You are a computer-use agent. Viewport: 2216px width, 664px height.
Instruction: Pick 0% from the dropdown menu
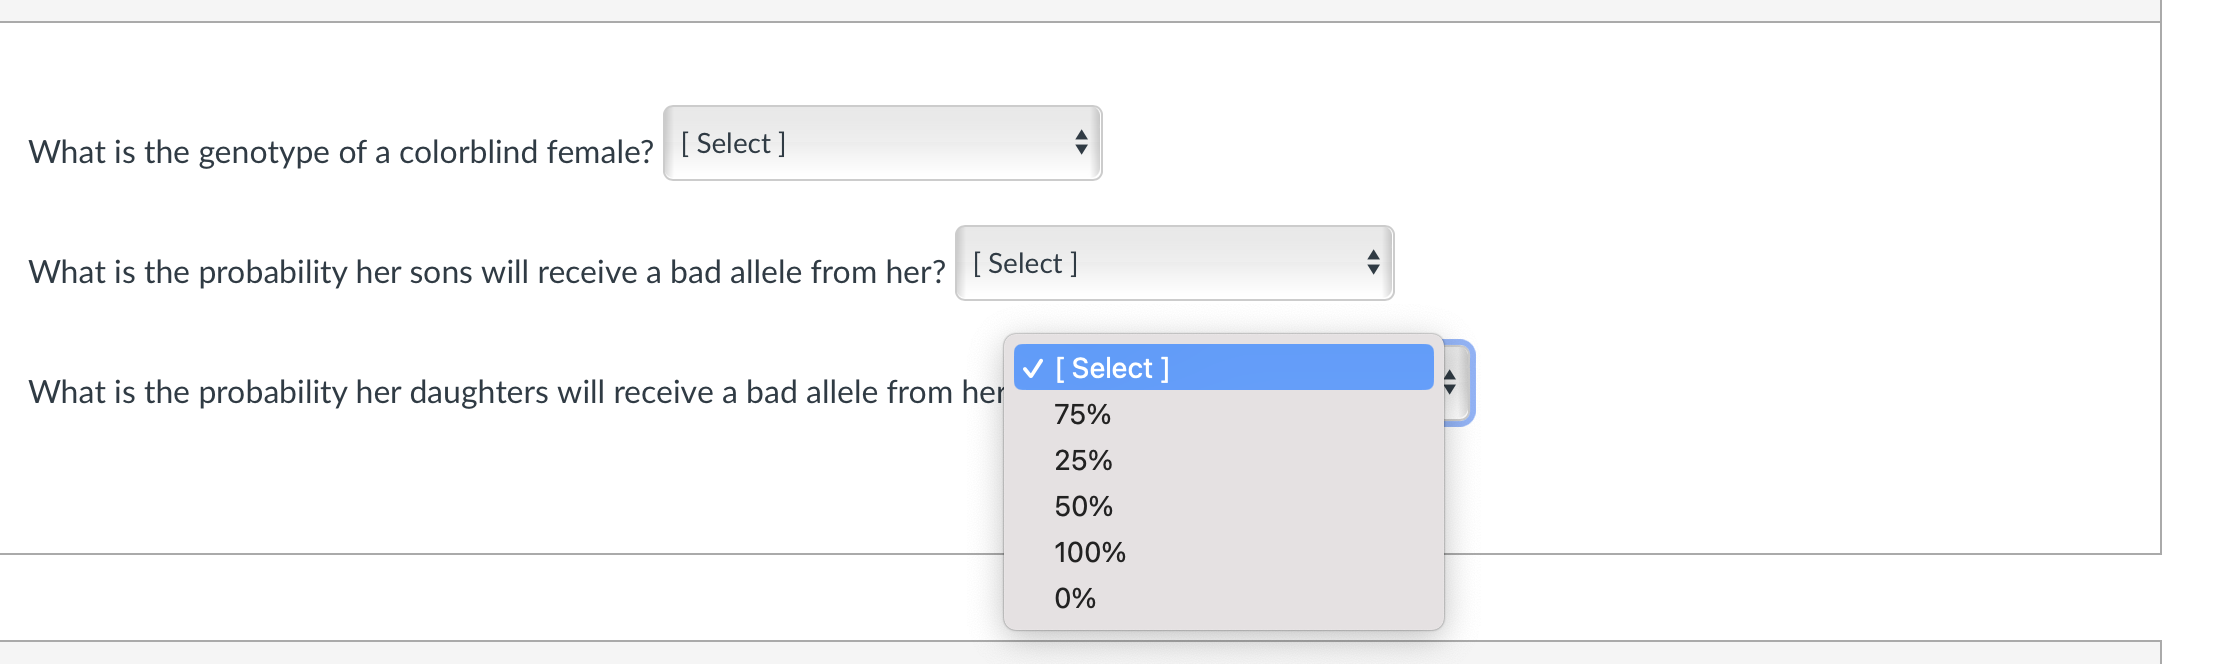1075,598
